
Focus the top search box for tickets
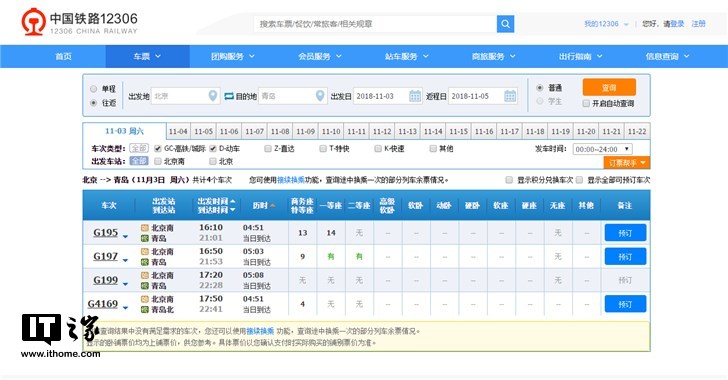(375, 24)
